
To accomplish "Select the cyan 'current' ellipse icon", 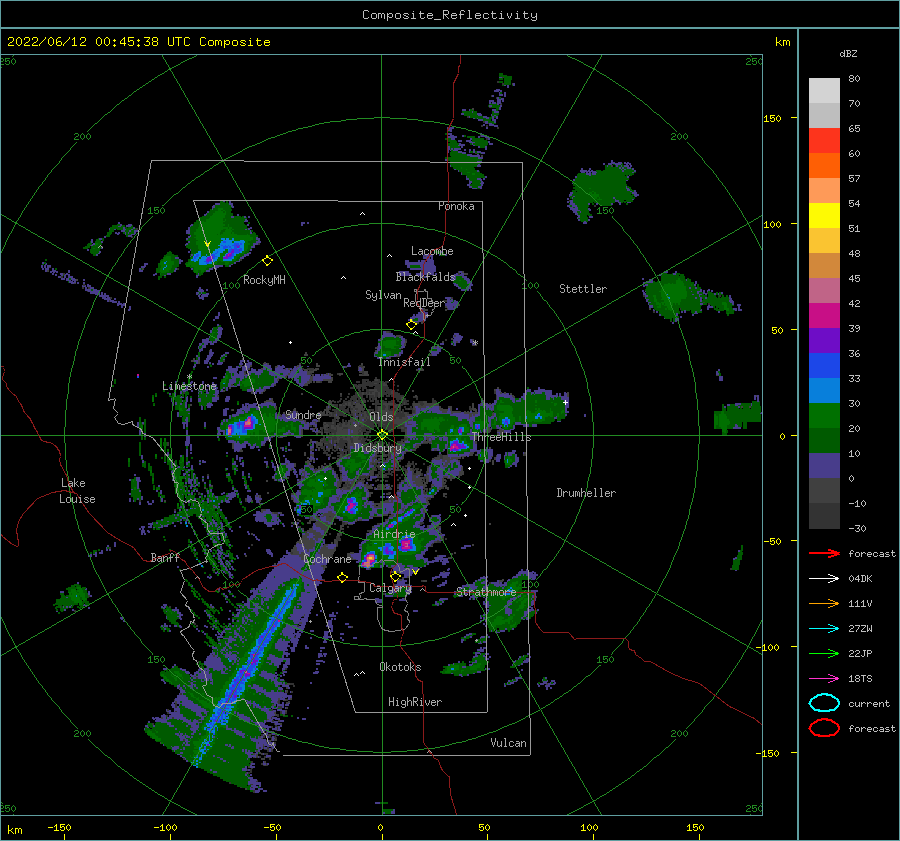I will 824,703.
